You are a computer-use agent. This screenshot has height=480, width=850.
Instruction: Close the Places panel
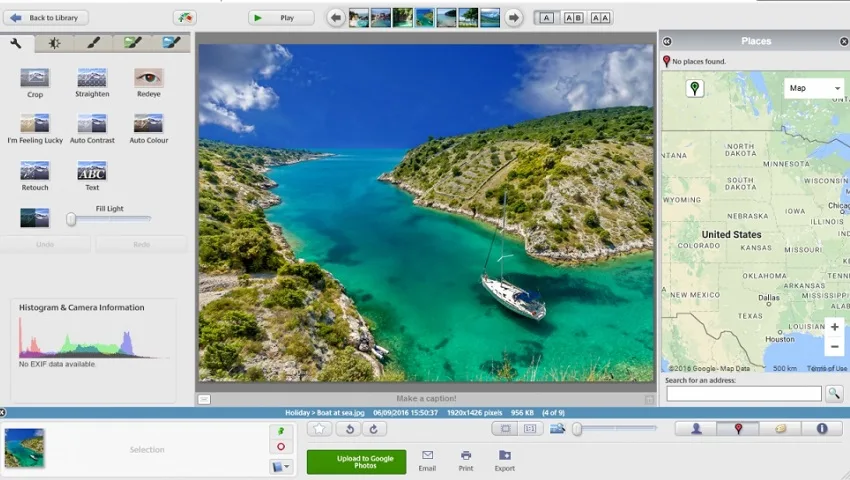pyautogui.click(x=844, y=41)
